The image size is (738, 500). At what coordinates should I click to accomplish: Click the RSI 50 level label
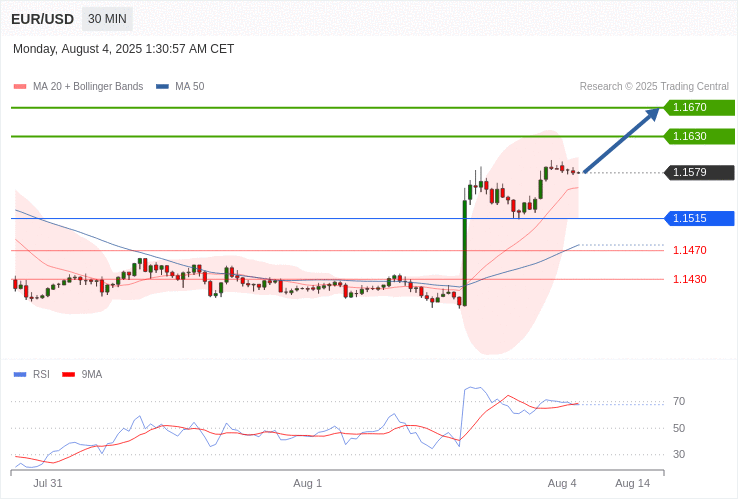click(679, 428)
